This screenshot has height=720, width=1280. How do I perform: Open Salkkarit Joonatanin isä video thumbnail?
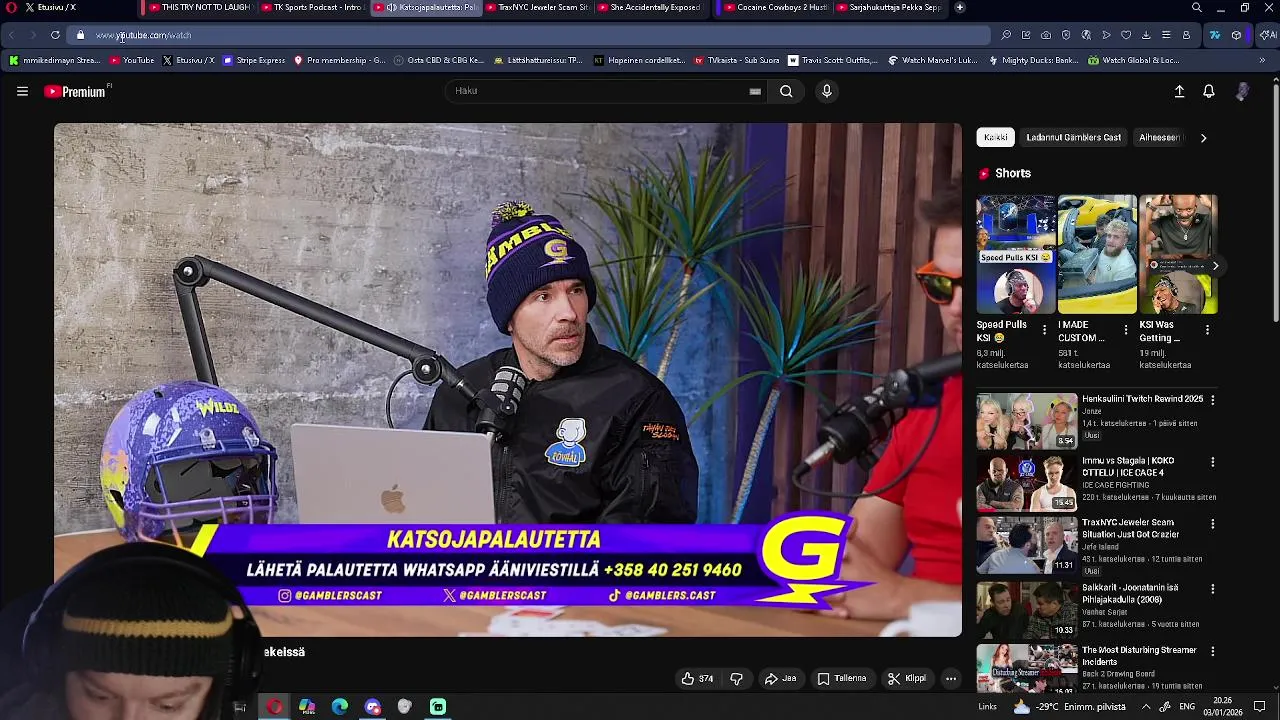[x=1026, y=608]
